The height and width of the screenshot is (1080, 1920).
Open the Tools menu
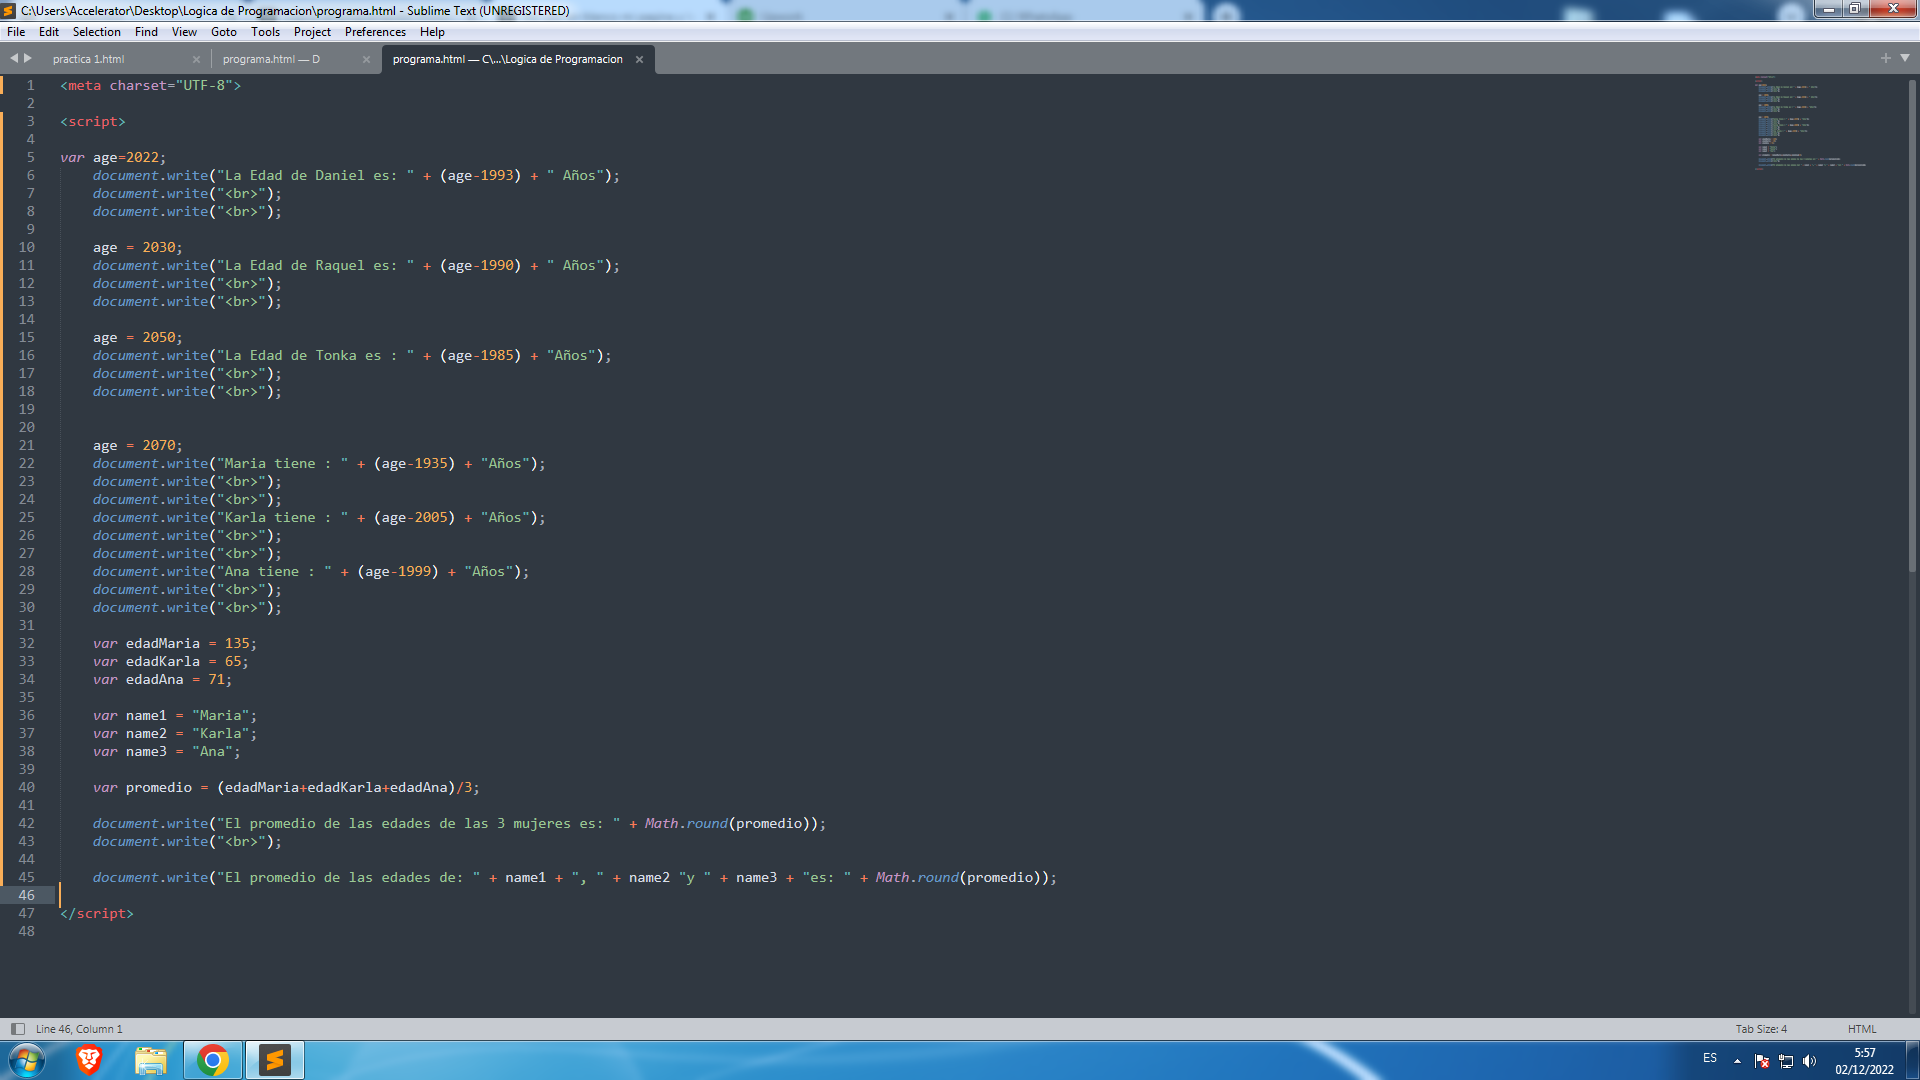pos(265,32)
